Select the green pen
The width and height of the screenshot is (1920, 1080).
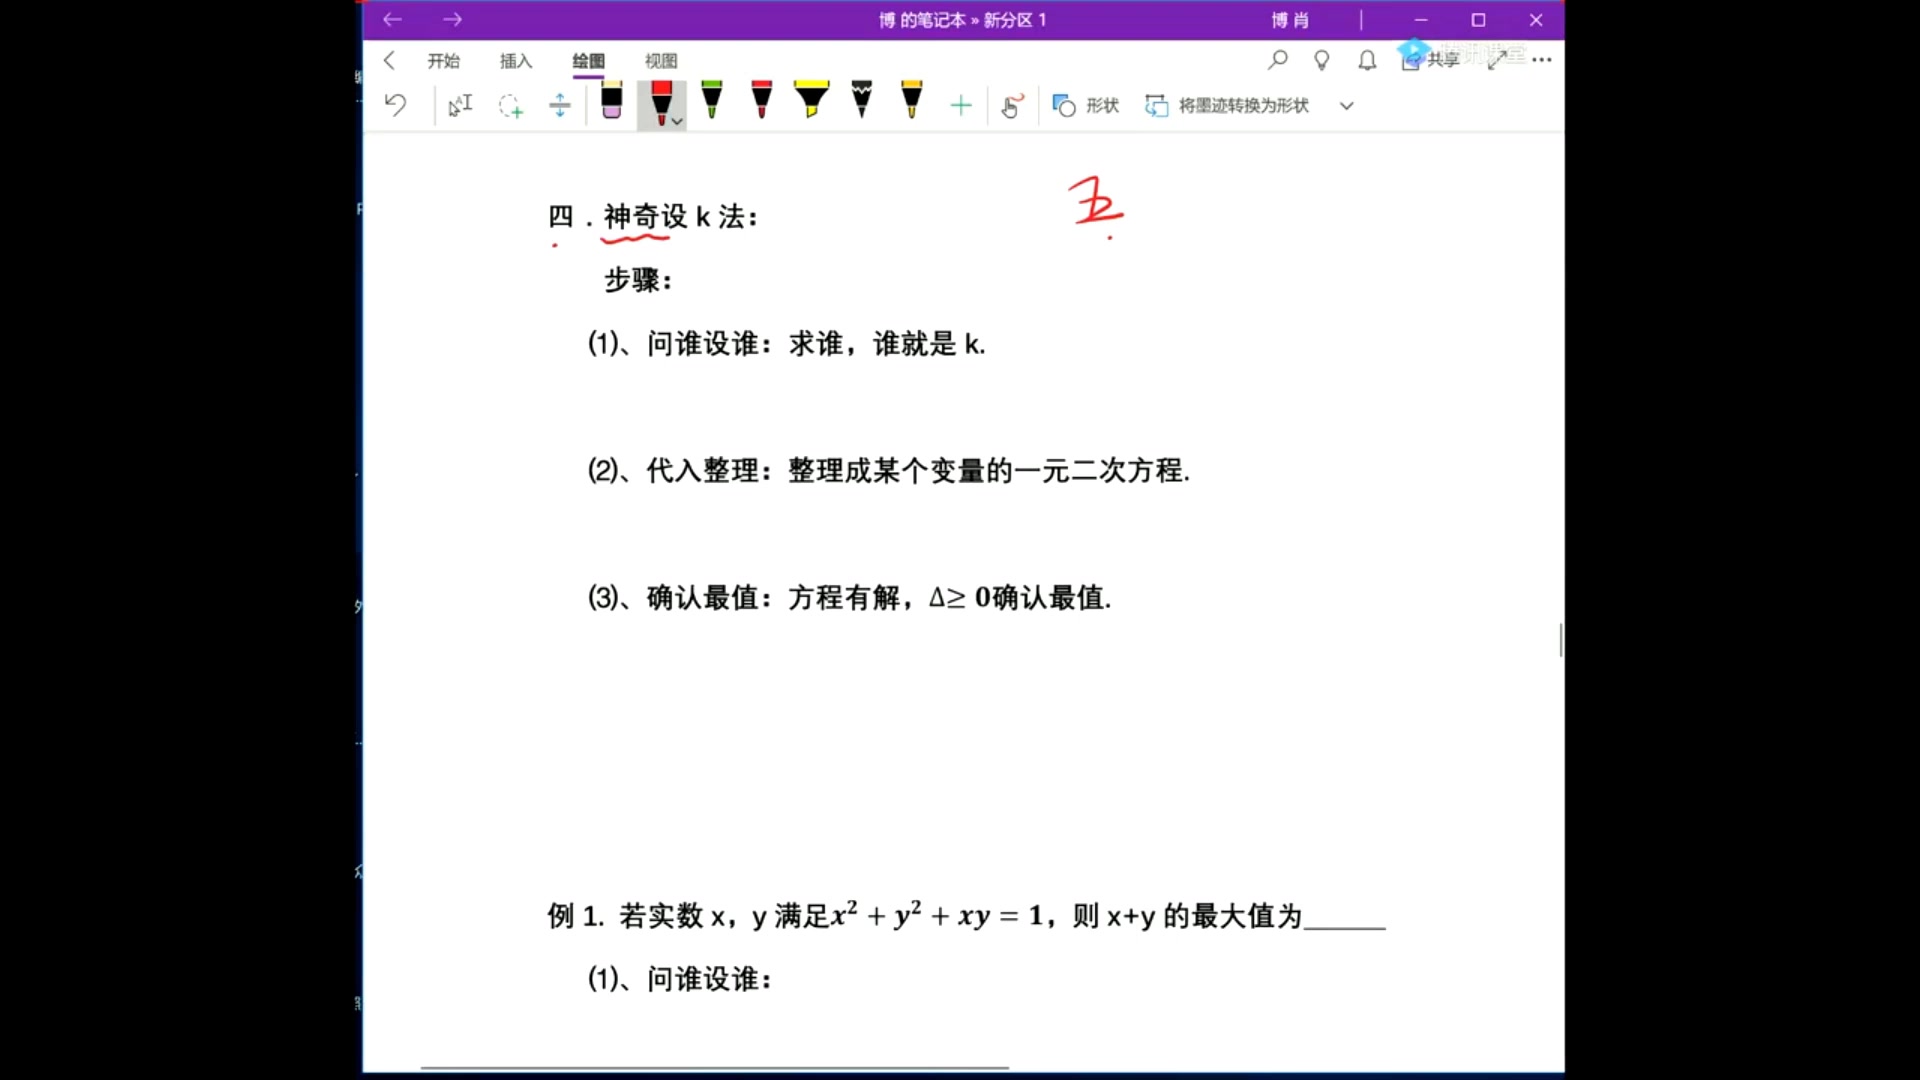pyautogui.click(x=711, y=101)
